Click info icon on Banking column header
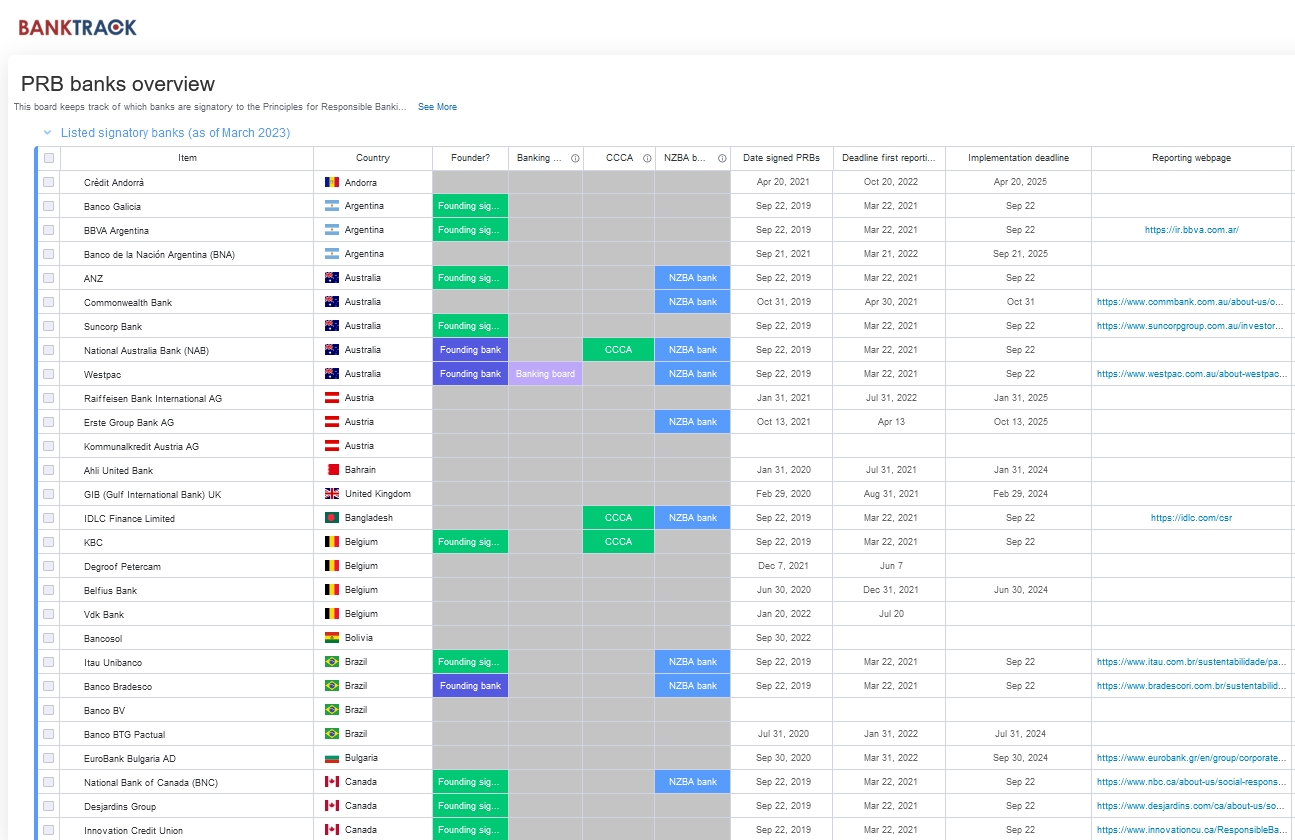Screen dimensions: 1295x840 point(575,158)
